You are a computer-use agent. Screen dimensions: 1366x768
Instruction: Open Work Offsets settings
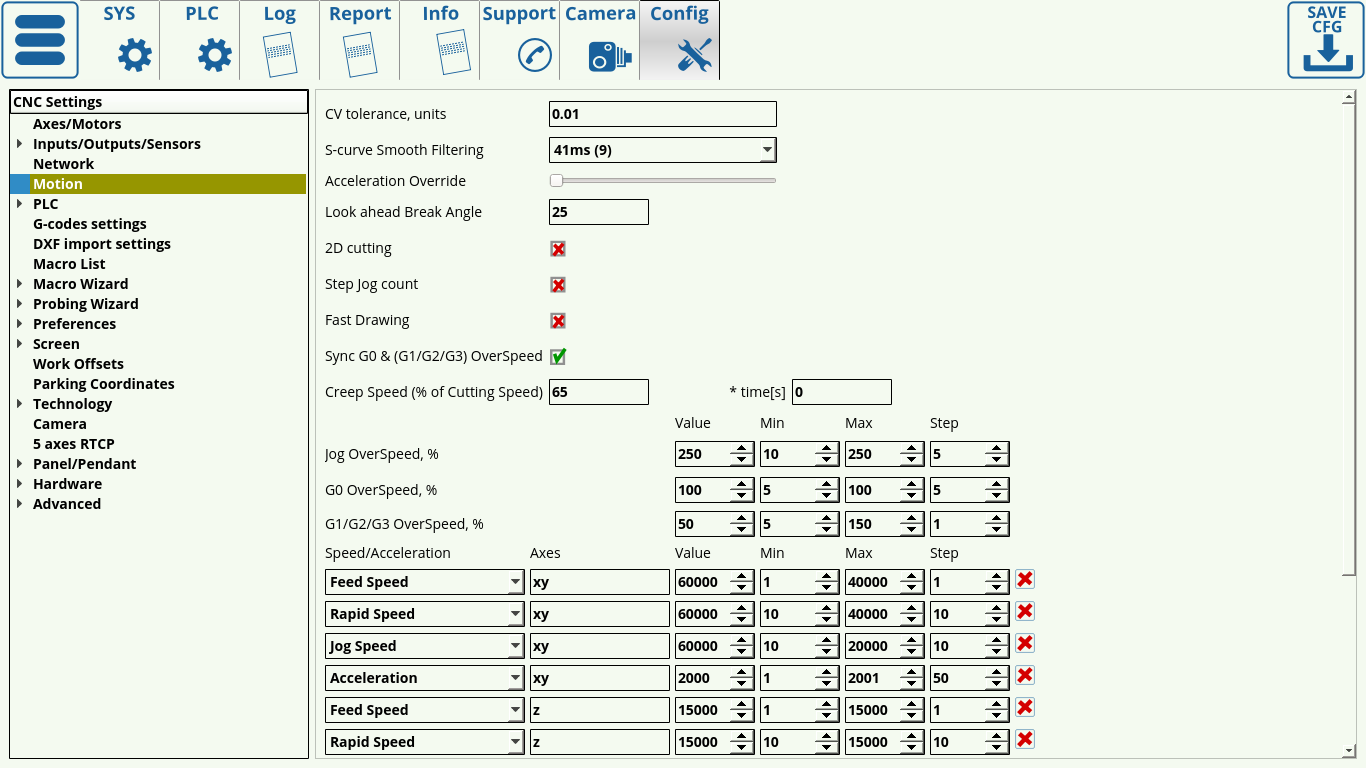(78, 364)
